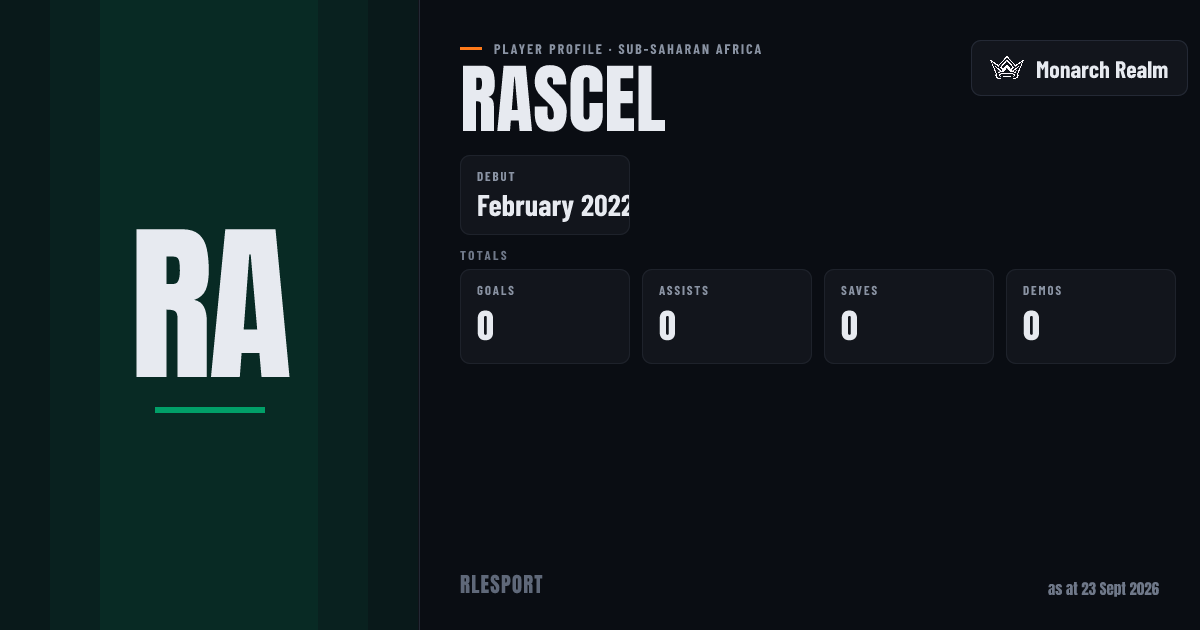
Task: Click the green bar under RA initials
Action: point(210,410)
